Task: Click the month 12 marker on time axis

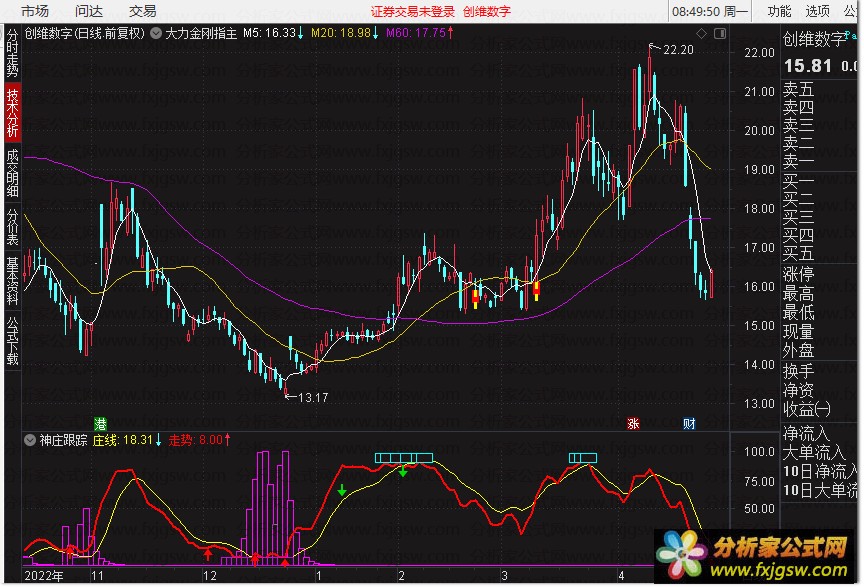Action: (x=209, y=577)
